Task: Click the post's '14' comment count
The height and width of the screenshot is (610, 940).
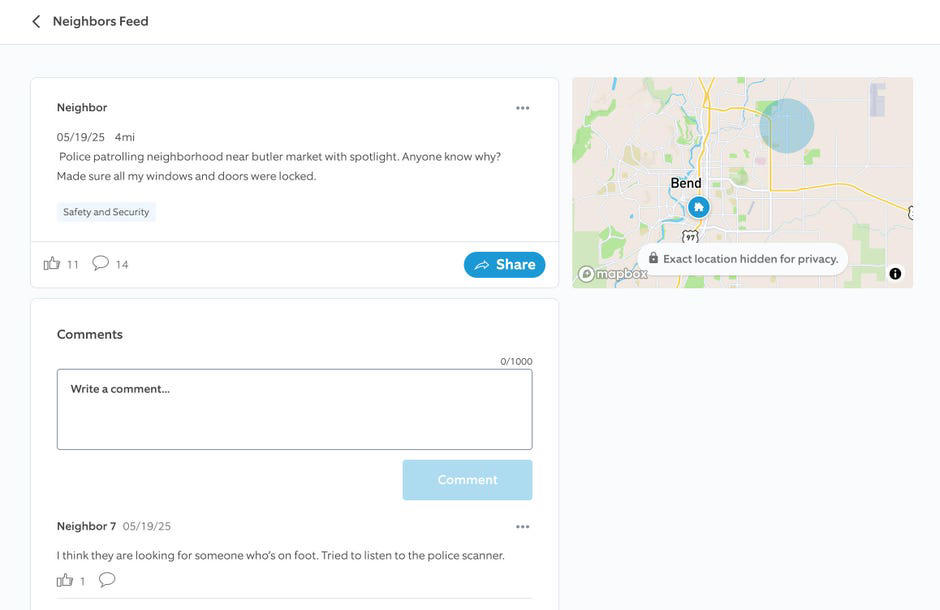Action: [122, 264]
